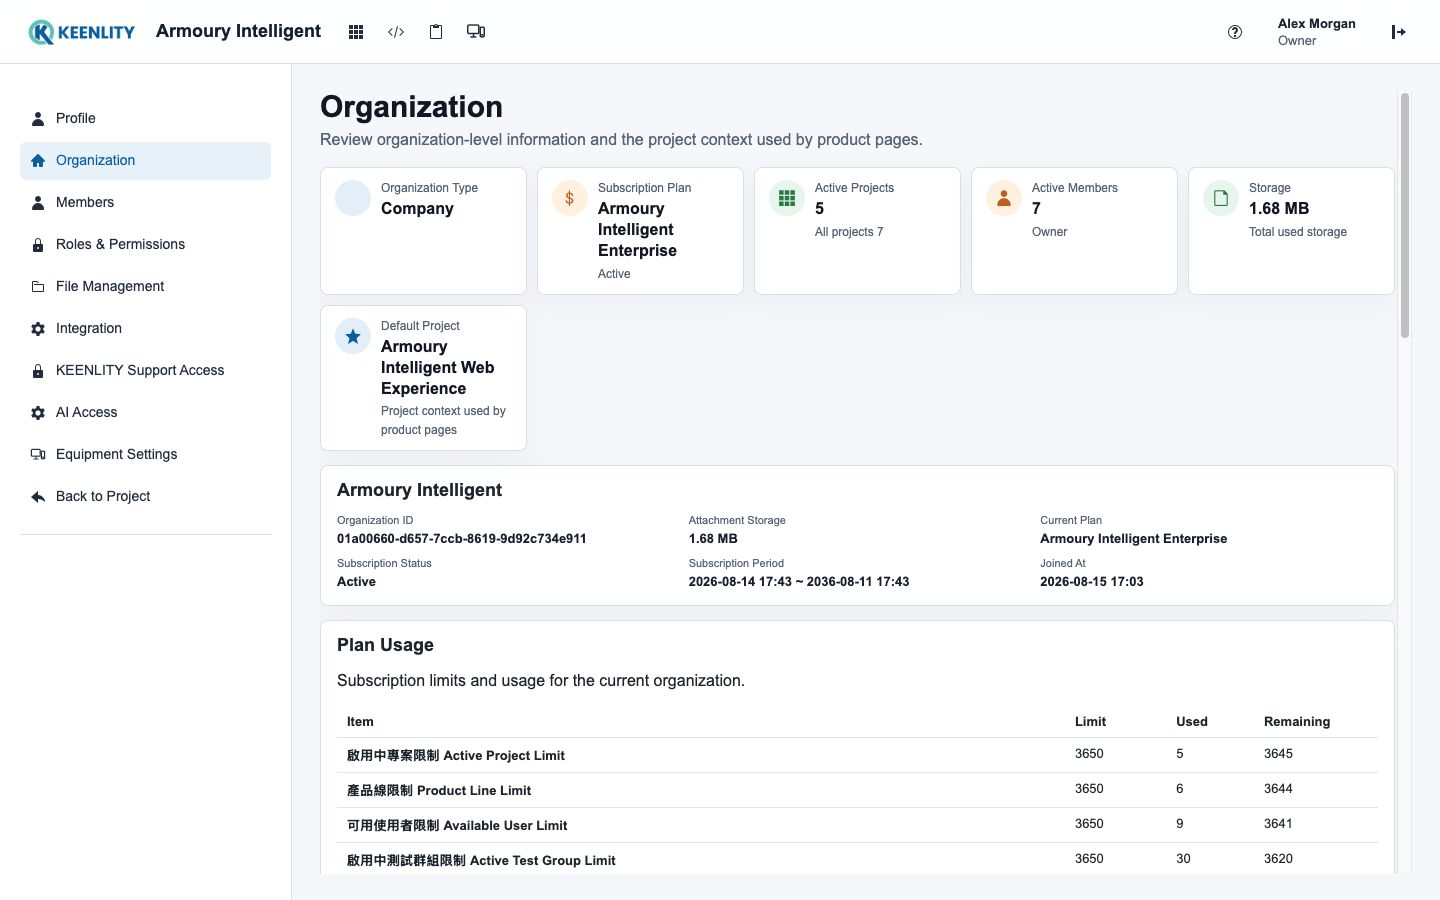Click the dollar icon on Subscription Plan card
This screenshot has width=1440, height=900.
(570, 198)
